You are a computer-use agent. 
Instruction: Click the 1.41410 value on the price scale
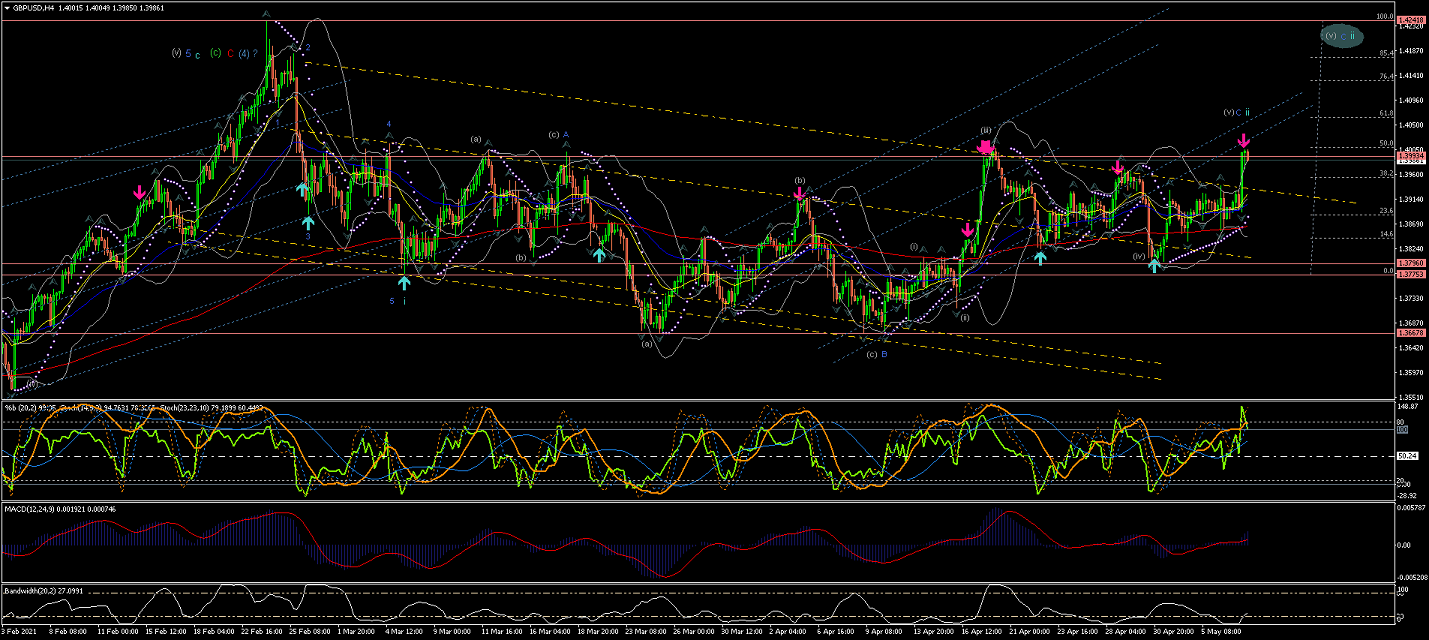1411,75
